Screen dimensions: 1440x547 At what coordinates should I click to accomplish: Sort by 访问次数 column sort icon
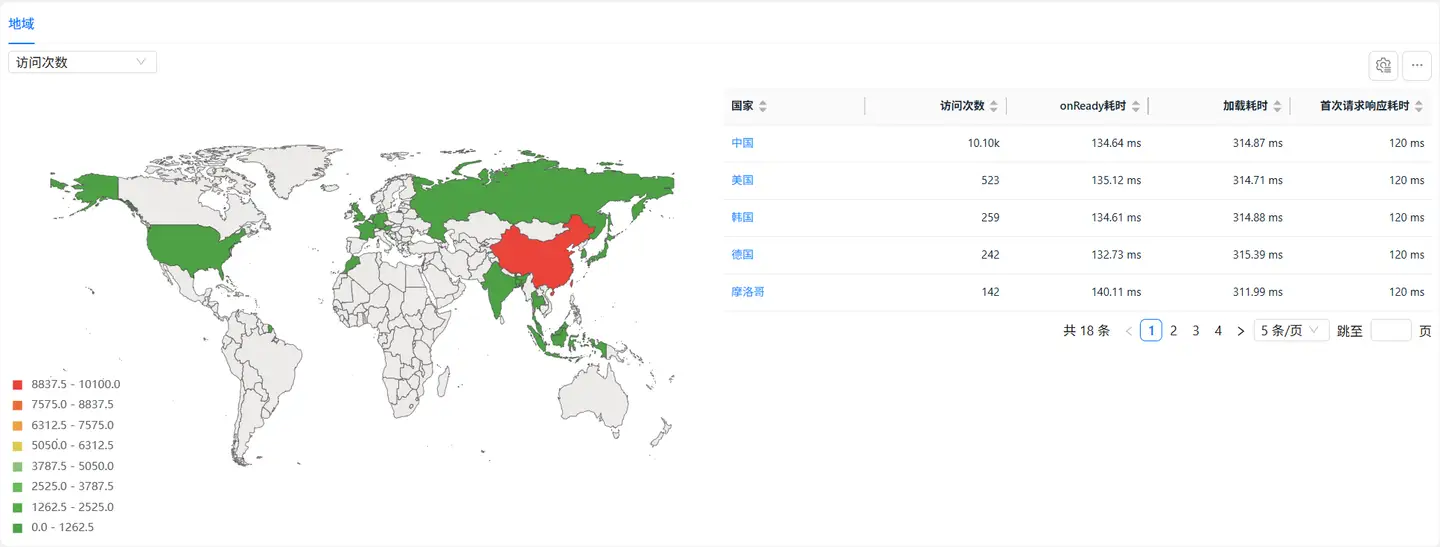pos(993,106)
